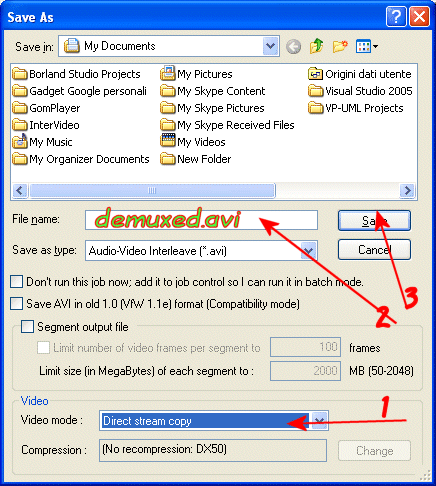The image size is (436, 486).
Task: Click the horizontal scrollbar right arrow
Action: (407, 191)
